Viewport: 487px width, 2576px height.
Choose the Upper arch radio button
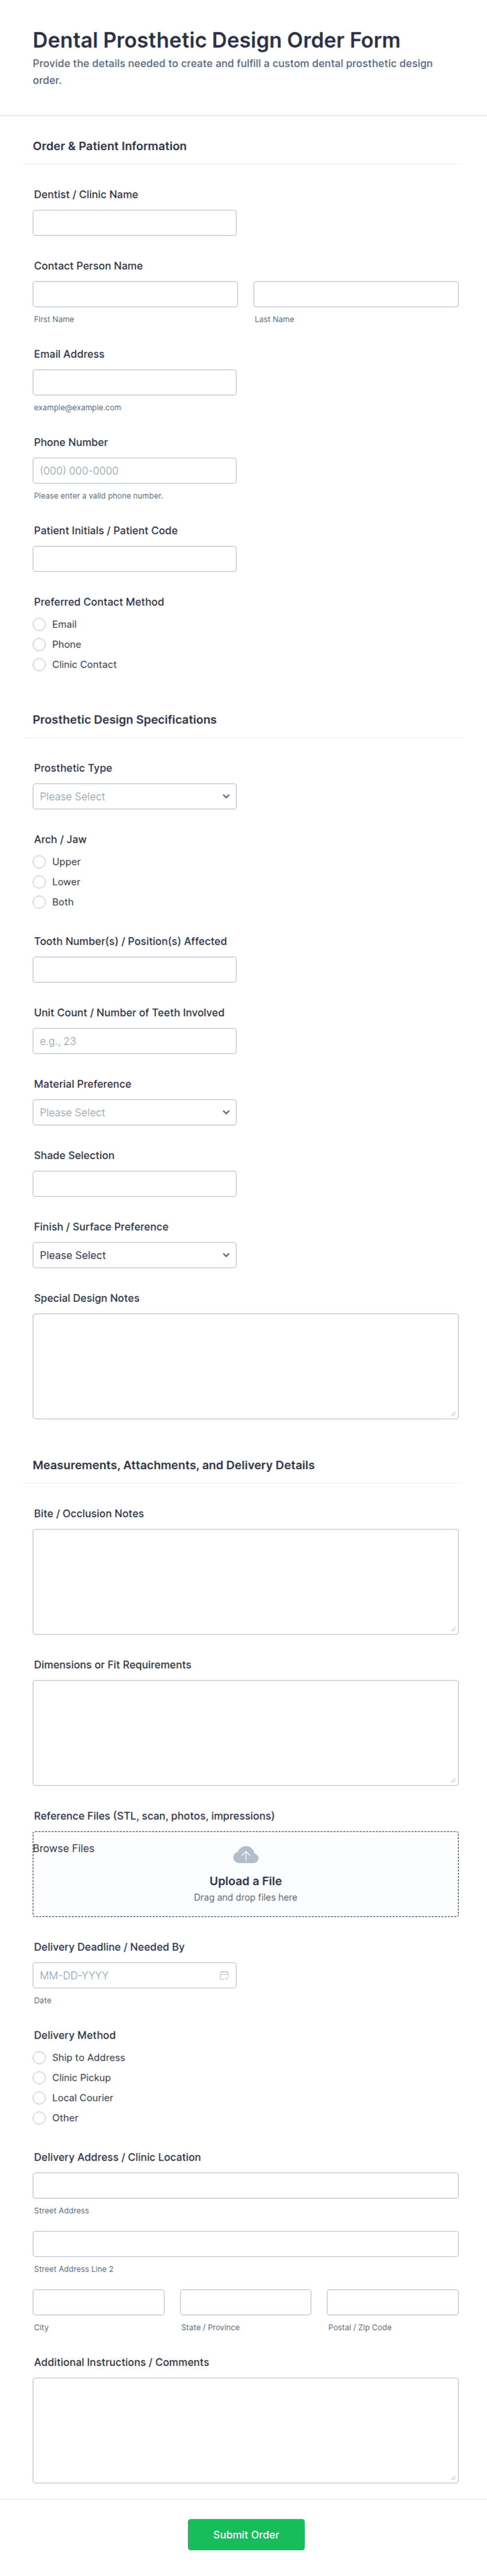tap(40, 862)
